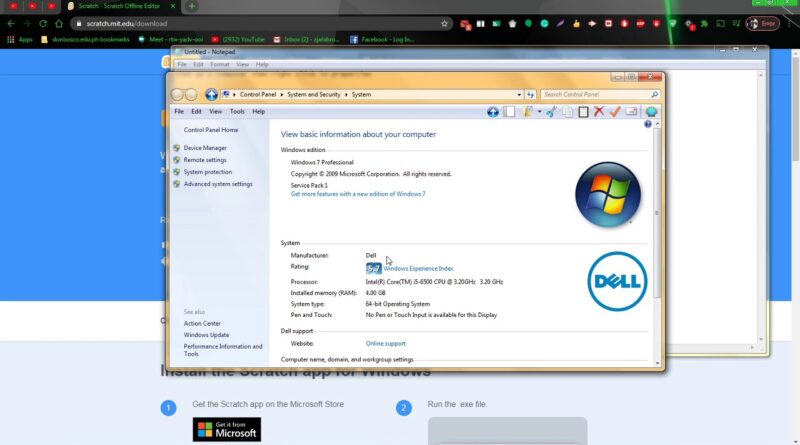Open Chrome Extensions puzzle icon
Viewport: 800px width, 445px height.
coord(705,23)
